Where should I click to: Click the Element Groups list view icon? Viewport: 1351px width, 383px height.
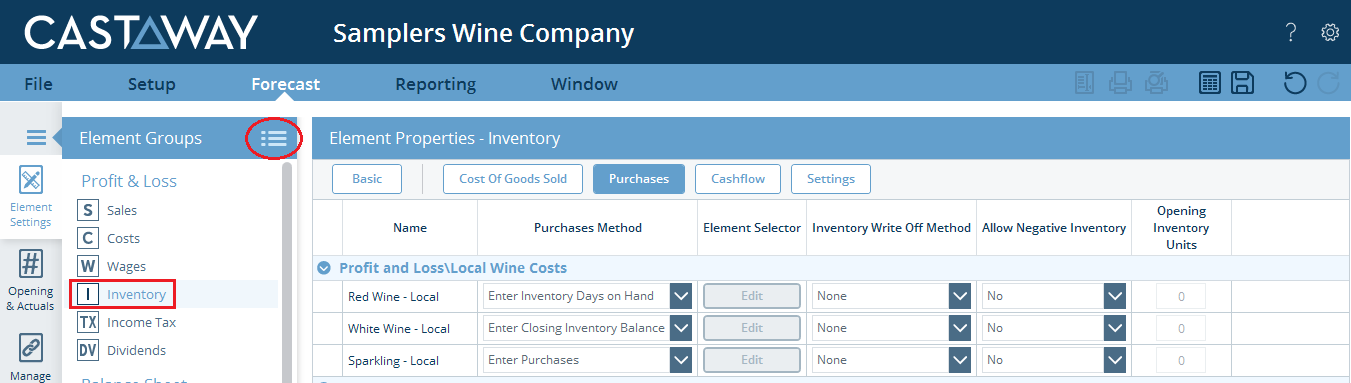coord(273,138)
